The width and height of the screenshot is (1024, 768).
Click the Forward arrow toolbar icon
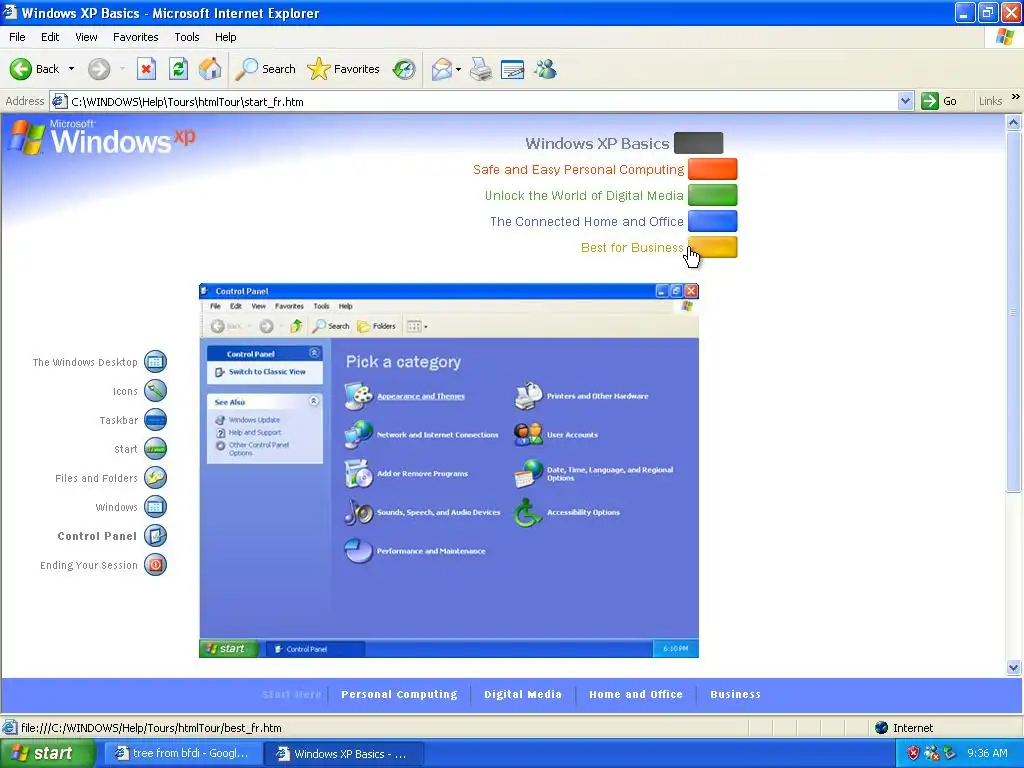(99, 69)
